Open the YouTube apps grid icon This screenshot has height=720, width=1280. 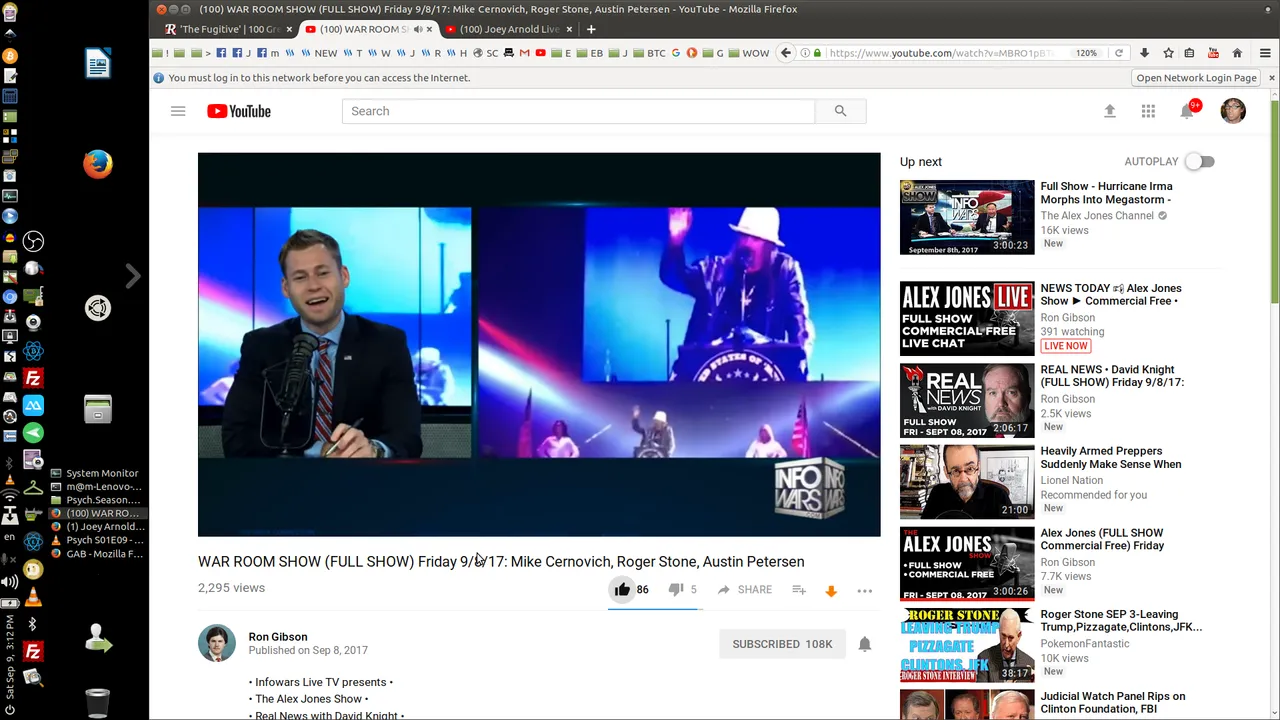coord(1148,111)
